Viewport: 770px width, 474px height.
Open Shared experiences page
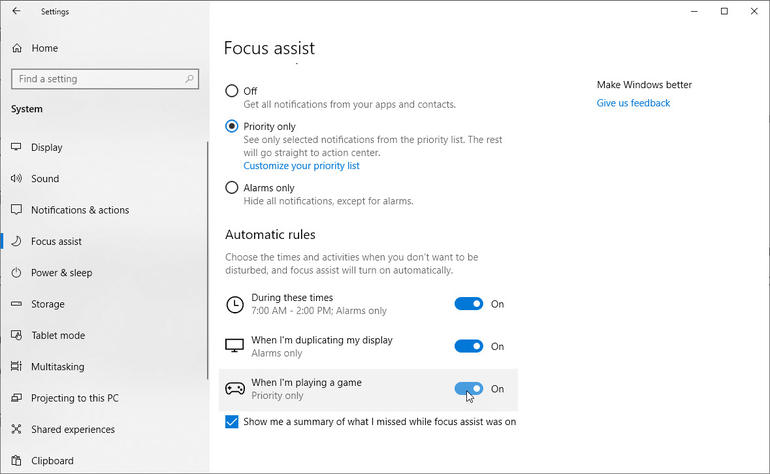104,430
